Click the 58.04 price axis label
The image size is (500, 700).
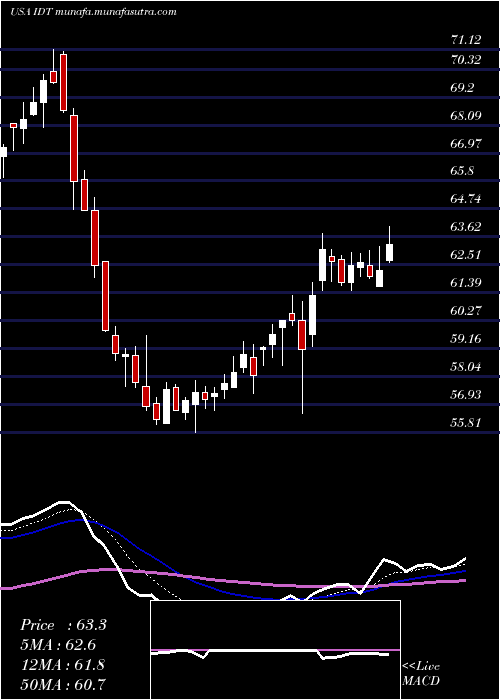tap(466, 367)
